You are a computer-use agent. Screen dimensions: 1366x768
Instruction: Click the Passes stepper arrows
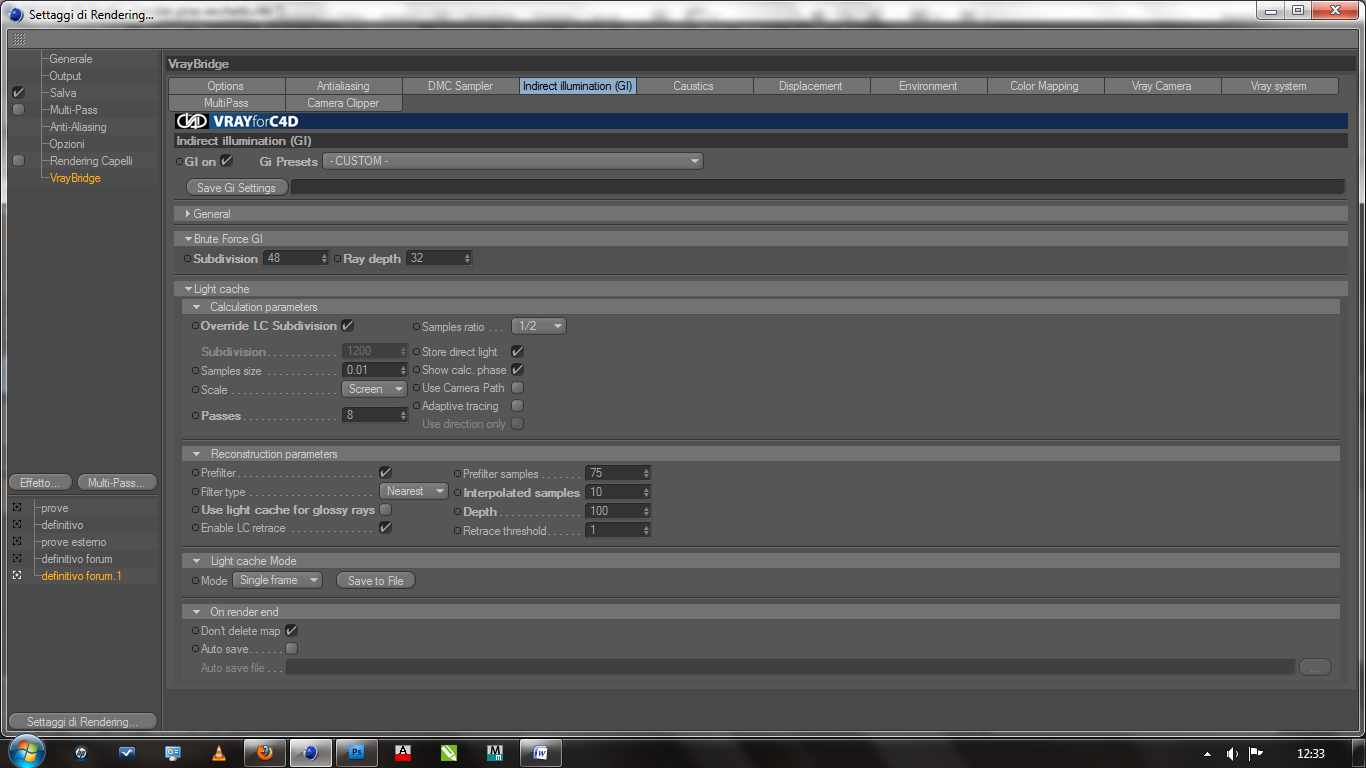click(403, 415)
